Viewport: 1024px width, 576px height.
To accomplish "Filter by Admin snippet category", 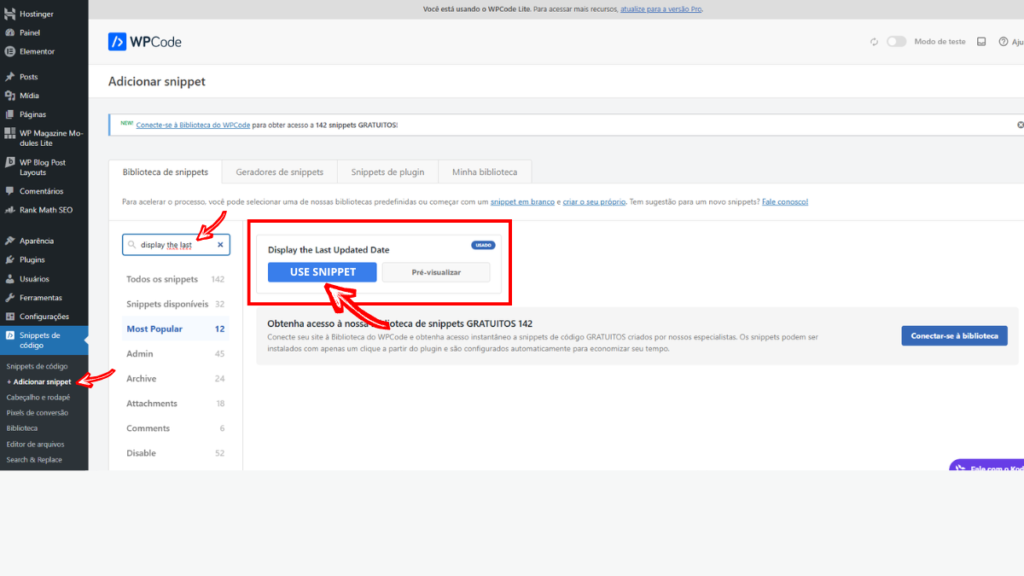I will [140, 353].
